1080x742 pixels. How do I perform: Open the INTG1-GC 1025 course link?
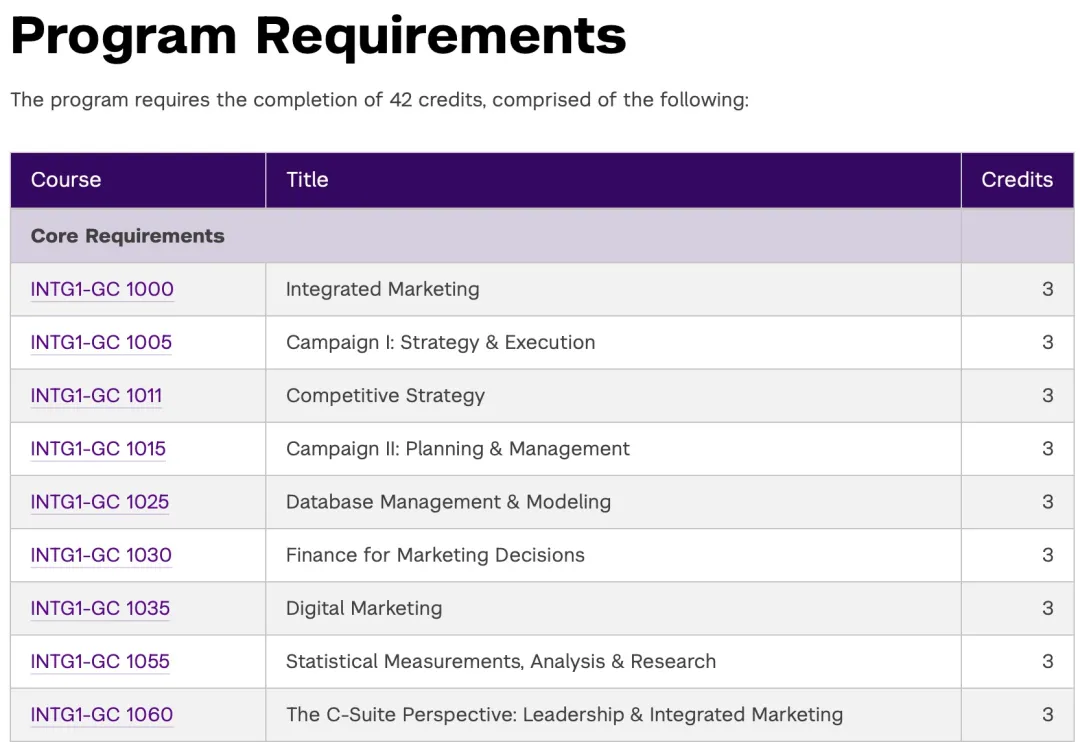pos(100,501)
